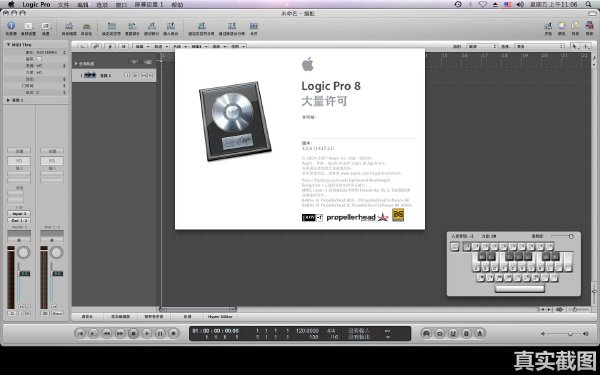The width and height of the screenshot is (600, 375).
Task: Open the Bin via the toolbar icon
Action: click(548, 26)
